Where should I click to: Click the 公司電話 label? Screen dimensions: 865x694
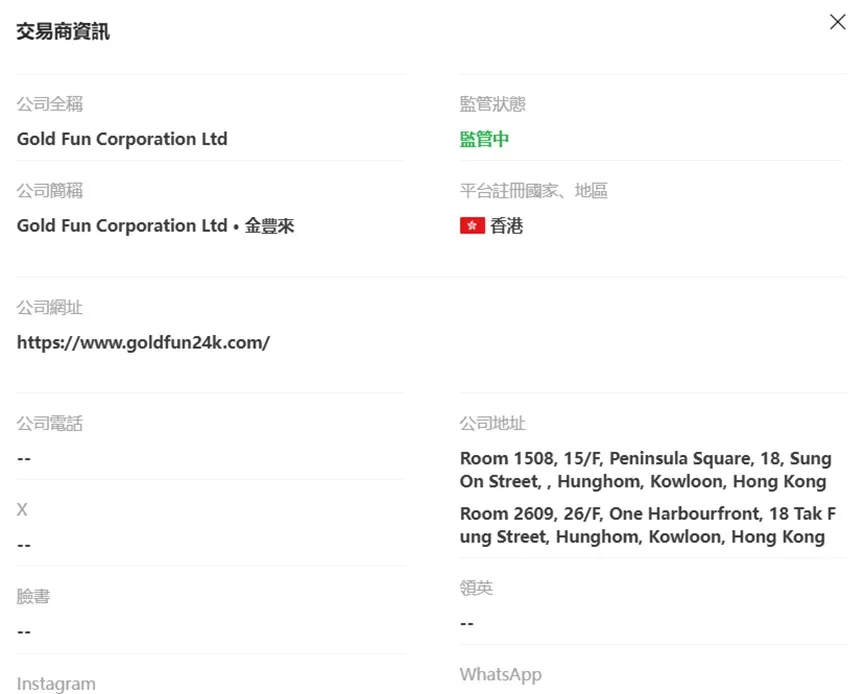click(50, 423)
